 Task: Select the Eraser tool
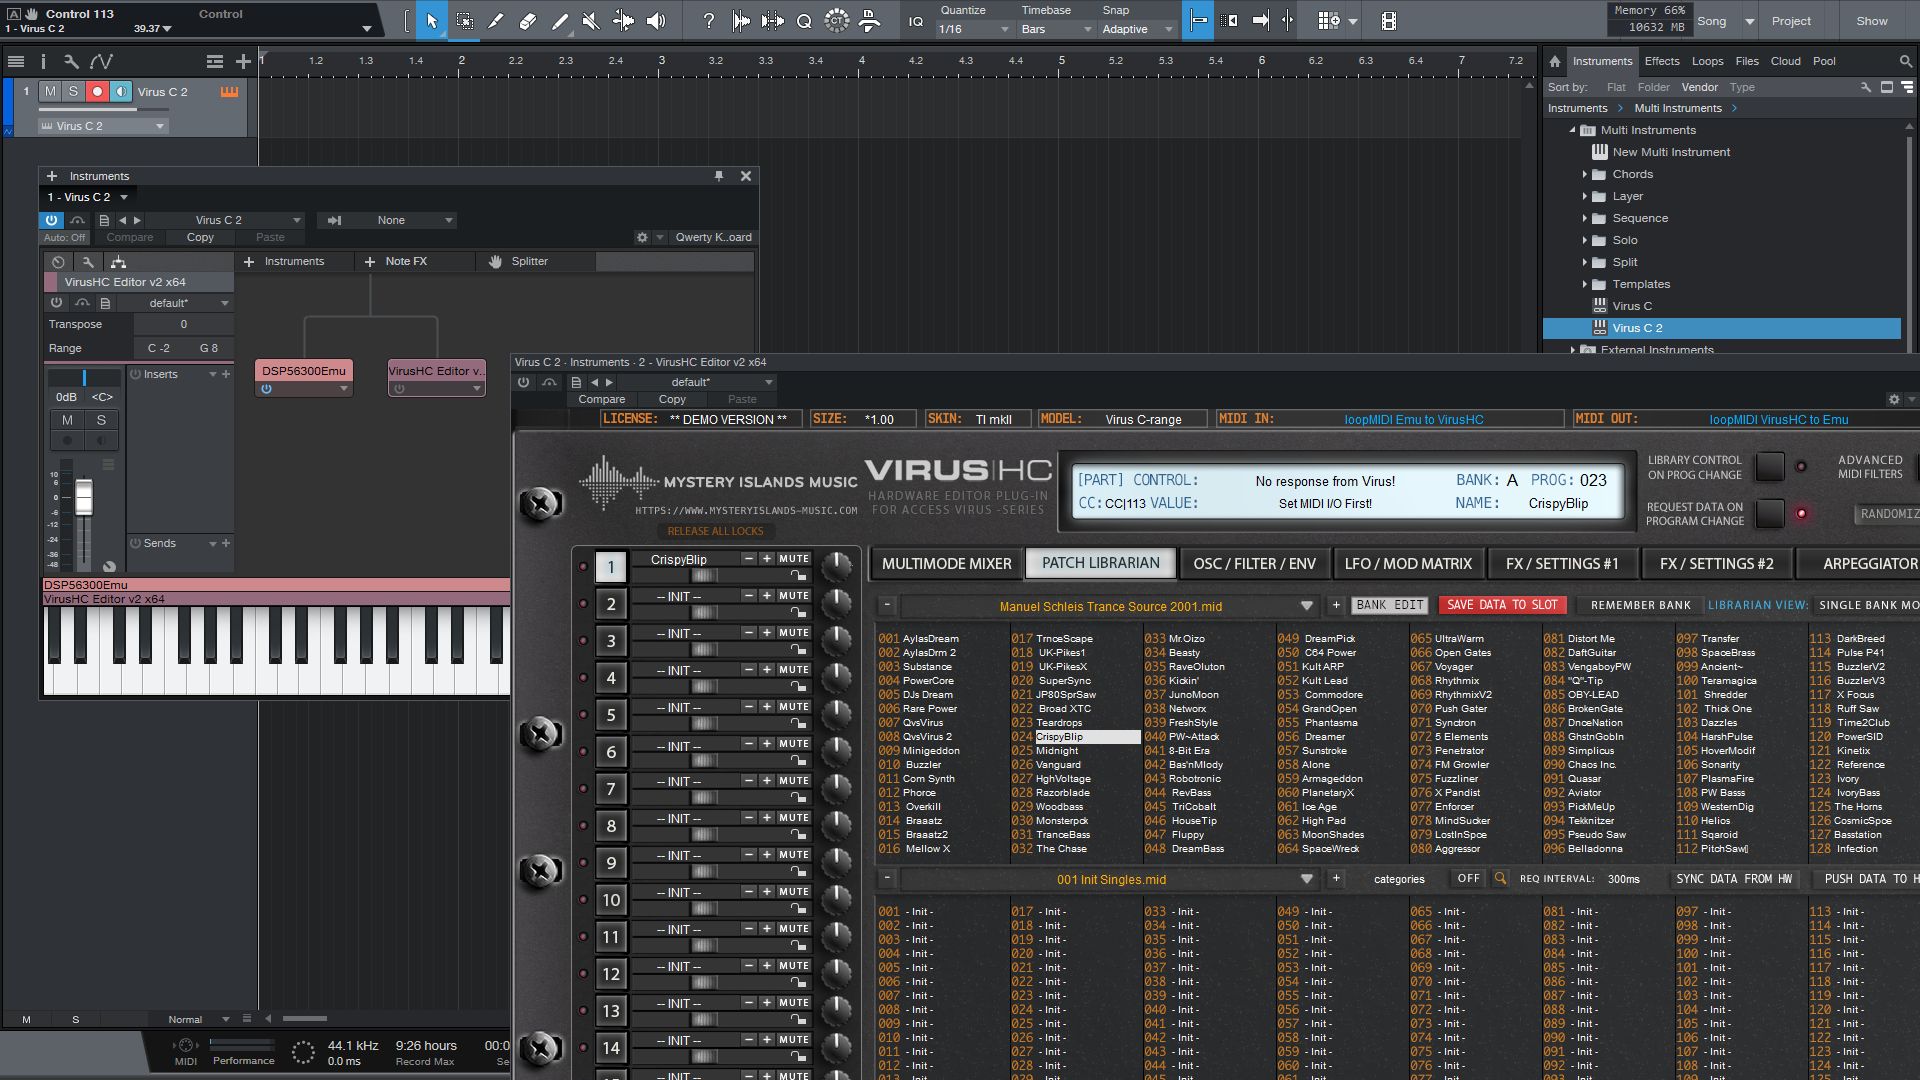coord(528,21)
